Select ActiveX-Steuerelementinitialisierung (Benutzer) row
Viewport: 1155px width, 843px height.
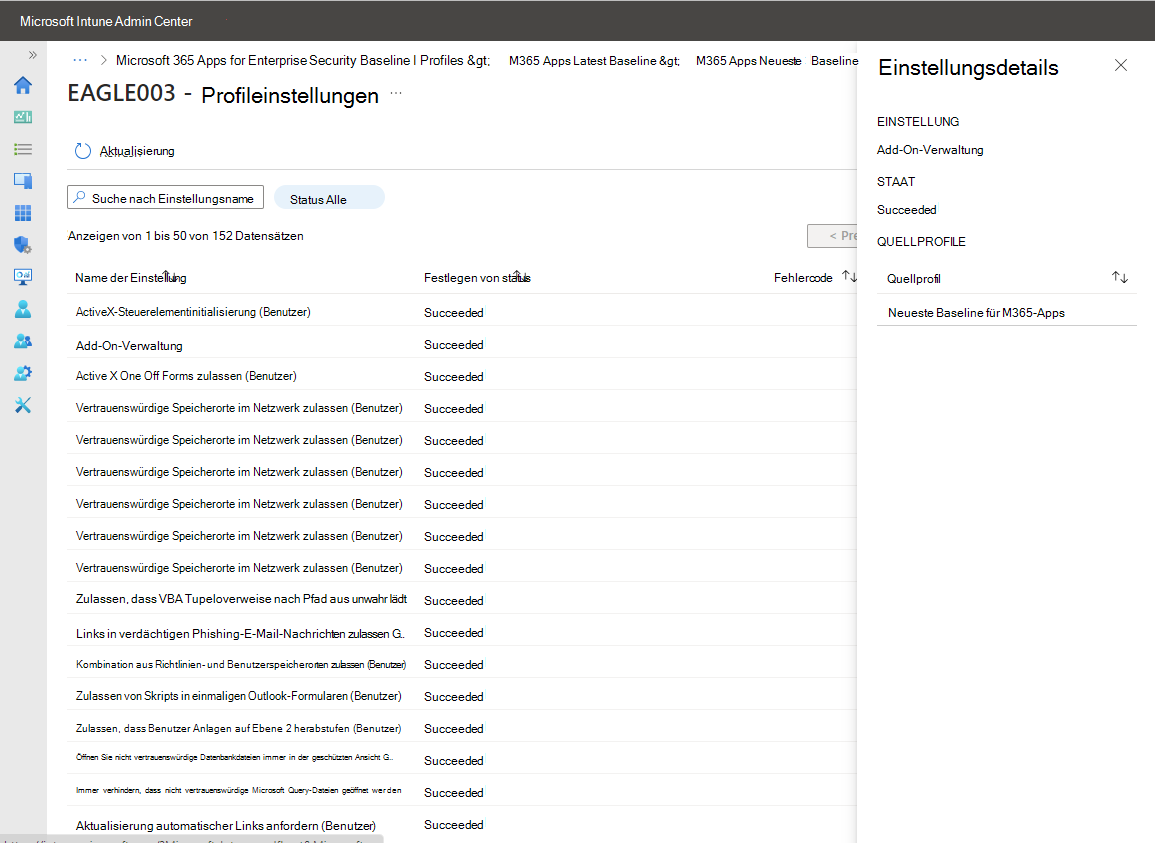(462, 312)
